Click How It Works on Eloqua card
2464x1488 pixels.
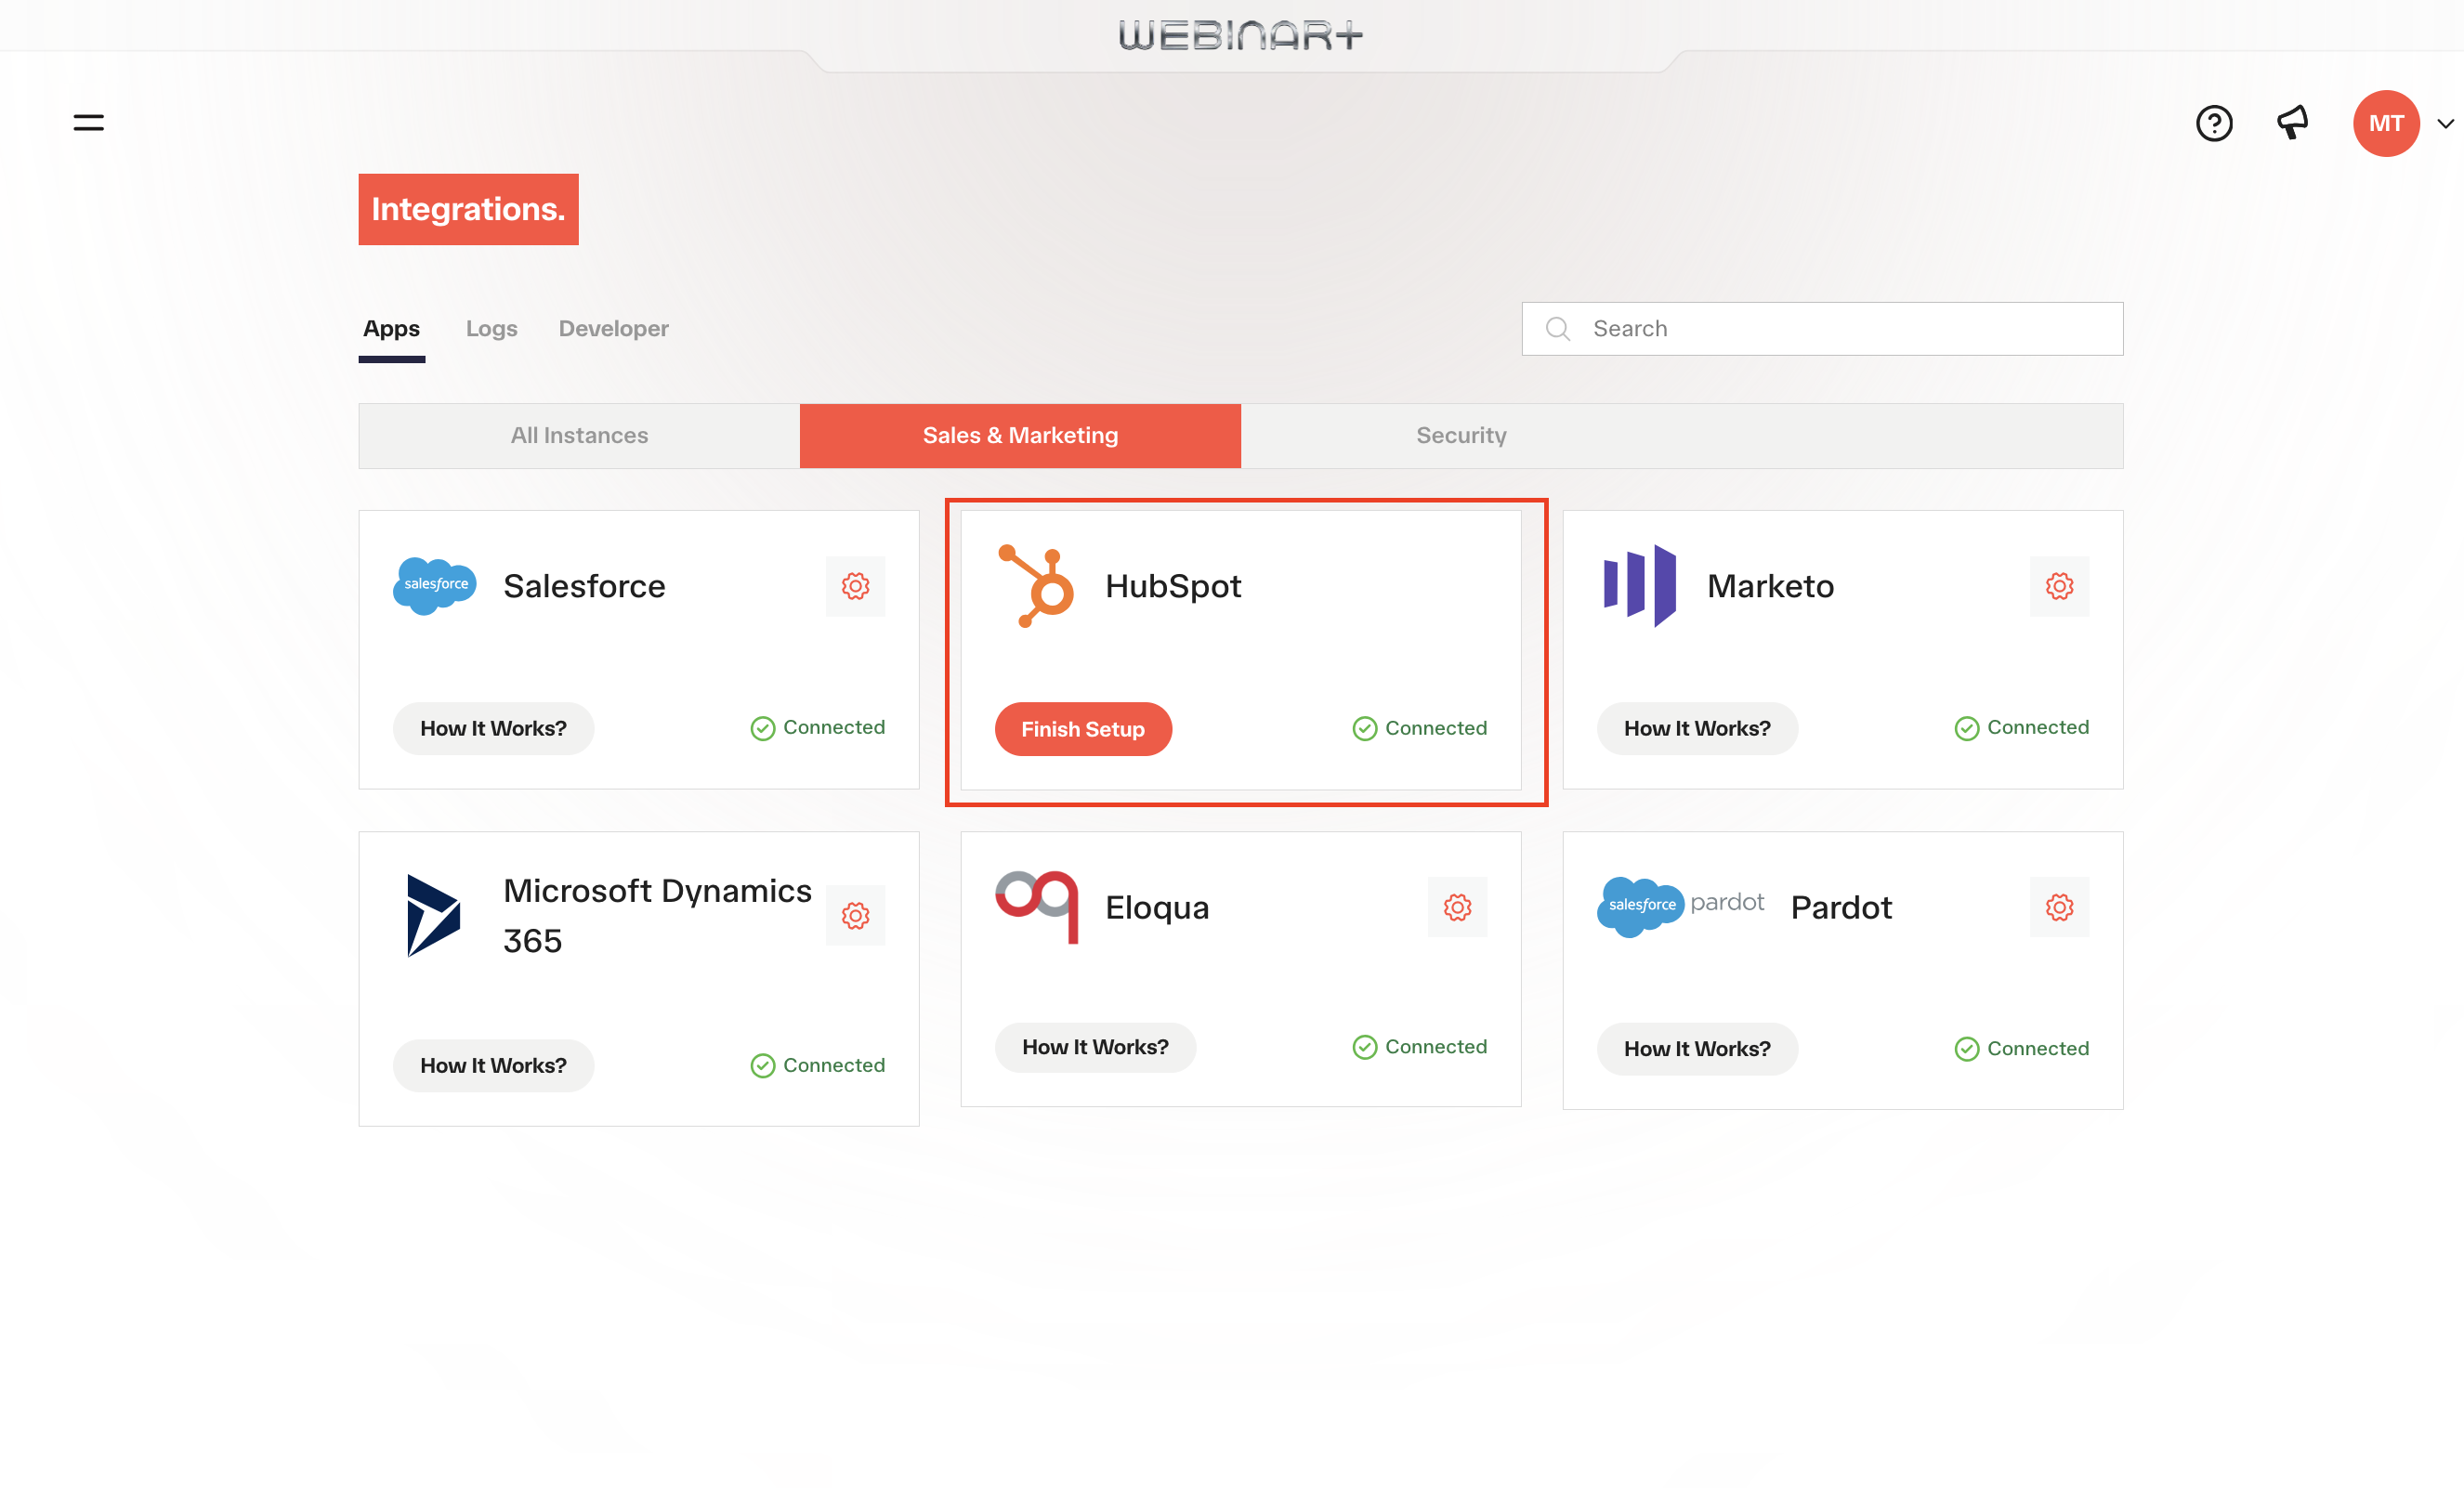click(x=1095, y=1047)
